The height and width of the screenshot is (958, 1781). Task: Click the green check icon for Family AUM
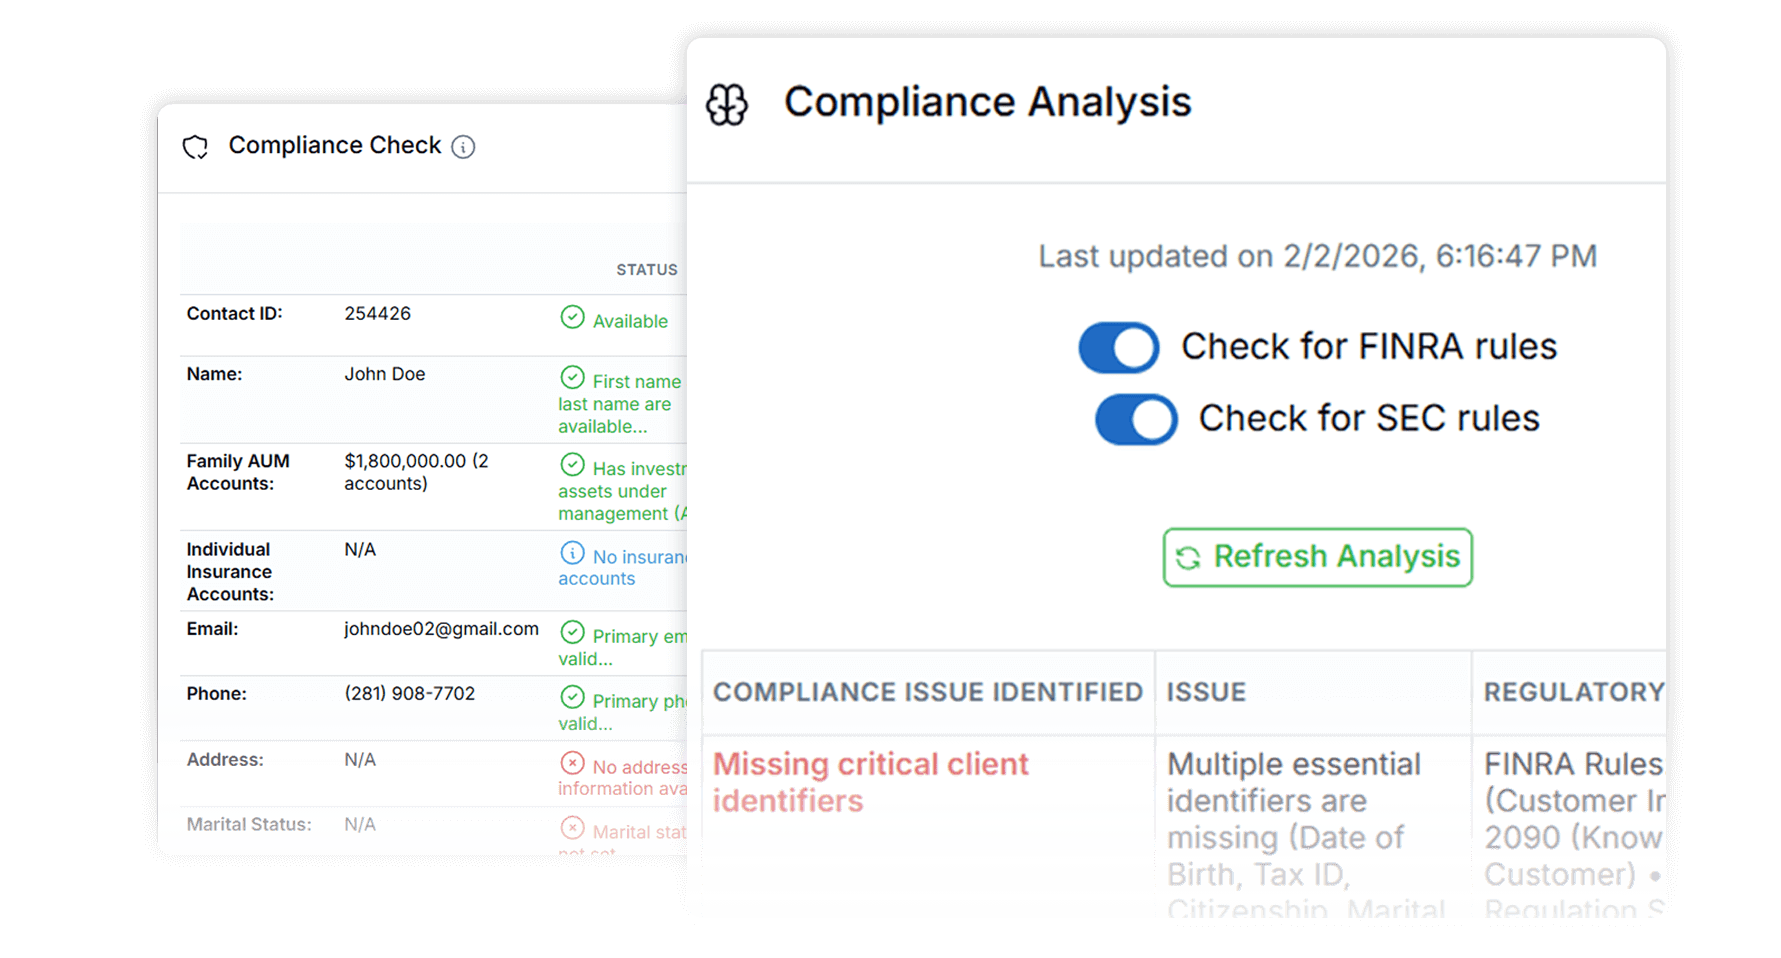pos(572,464)
